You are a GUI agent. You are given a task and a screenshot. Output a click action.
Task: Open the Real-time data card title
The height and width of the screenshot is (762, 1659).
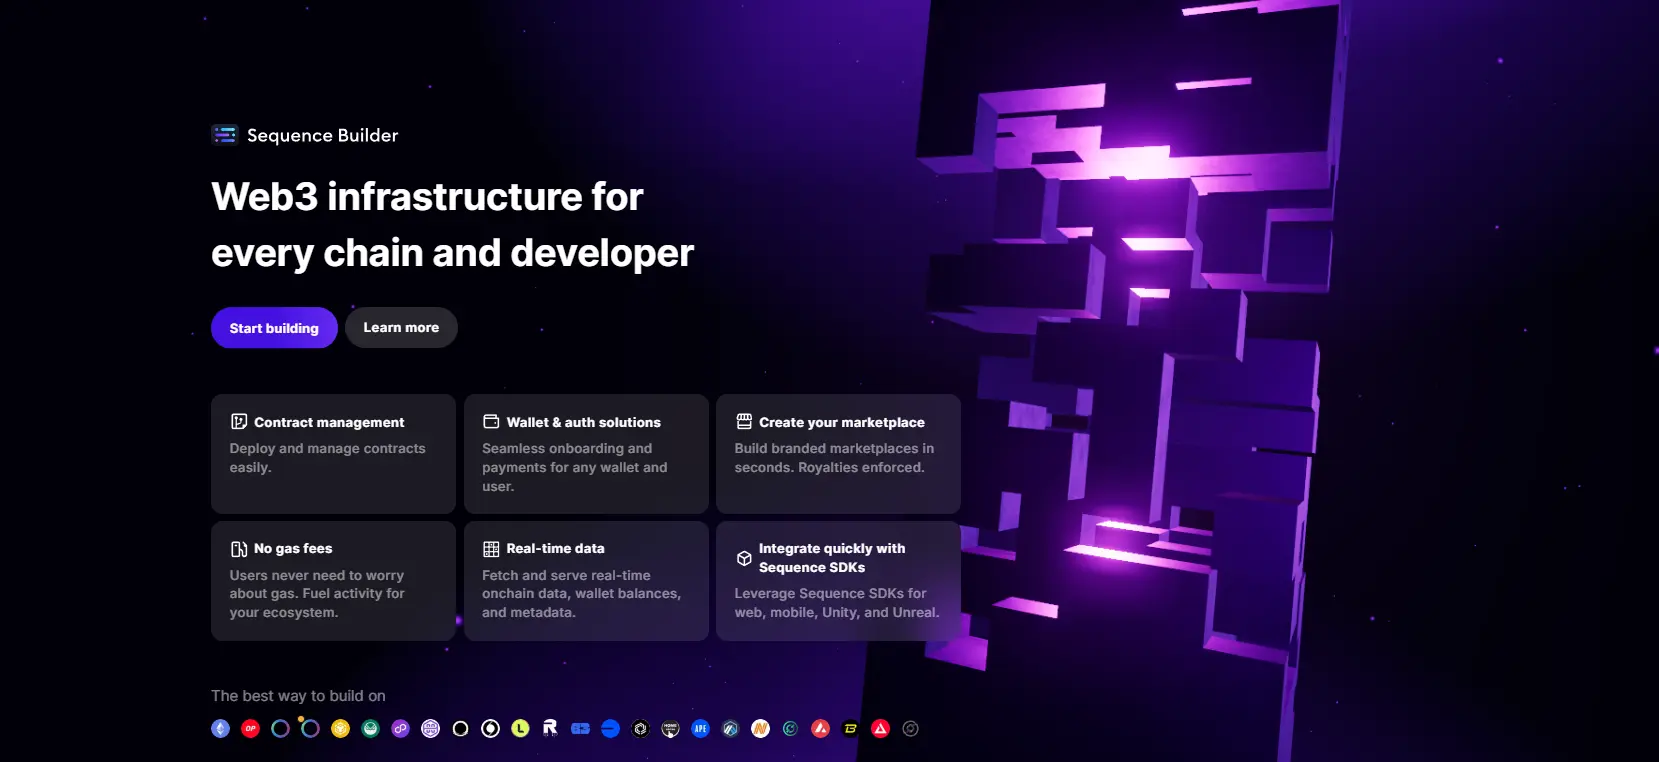555,549
